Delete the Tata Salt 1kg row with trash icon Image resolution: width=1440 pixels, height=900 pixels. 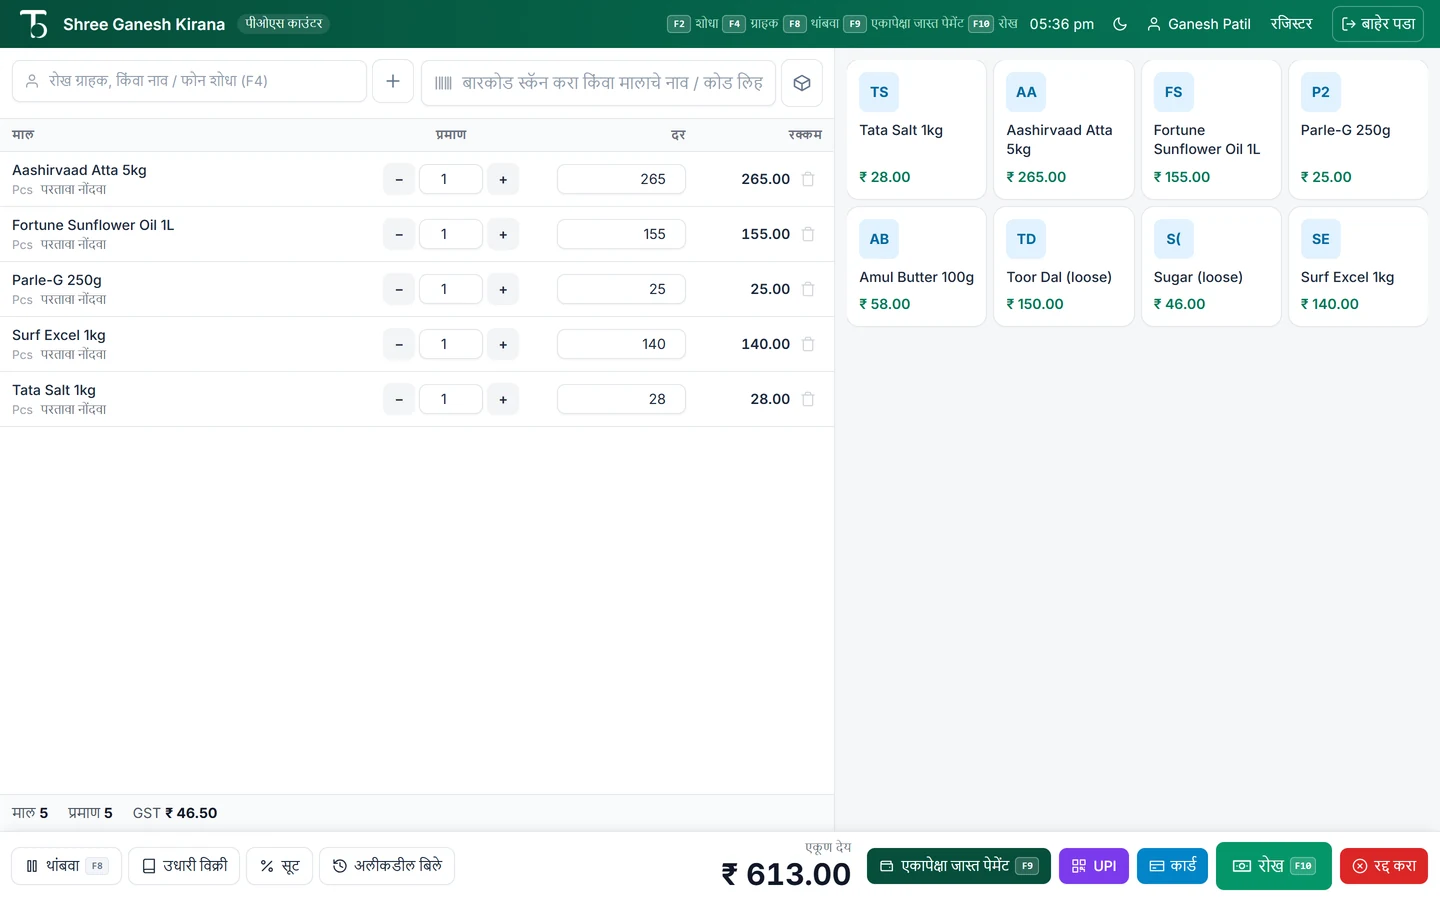(x=808, y=399)
